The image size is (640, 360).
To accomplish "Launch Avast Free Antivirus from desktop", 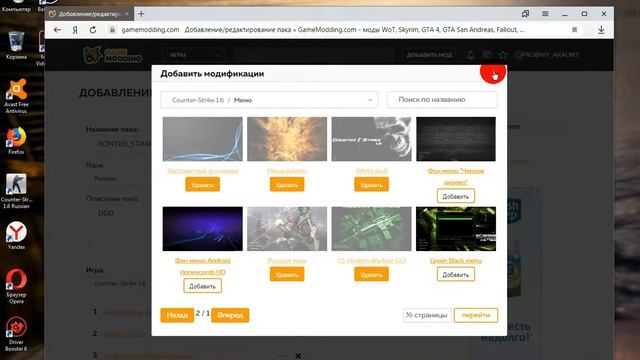I will coord(16,96).
